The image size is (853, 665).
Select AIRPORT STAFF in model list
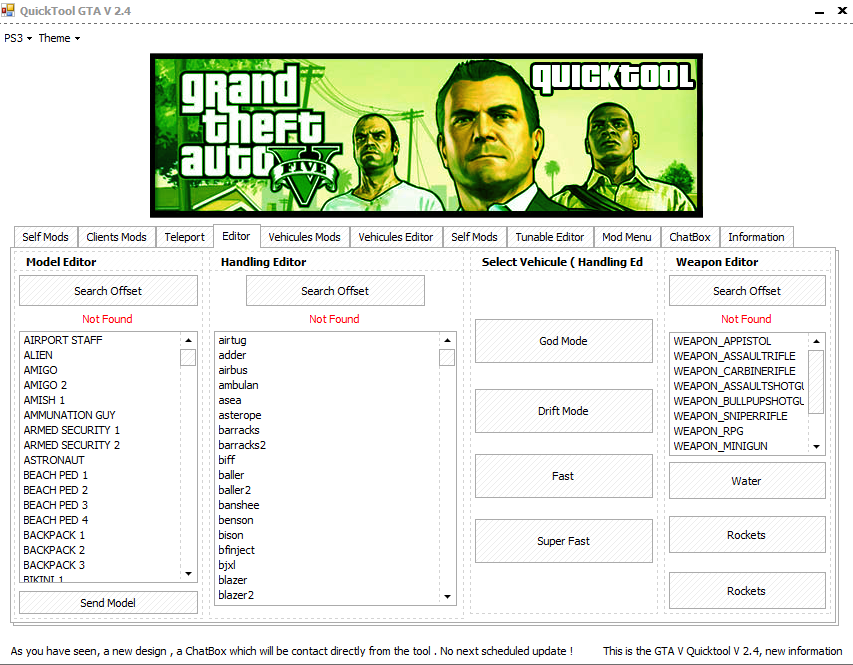pos(100,340)
